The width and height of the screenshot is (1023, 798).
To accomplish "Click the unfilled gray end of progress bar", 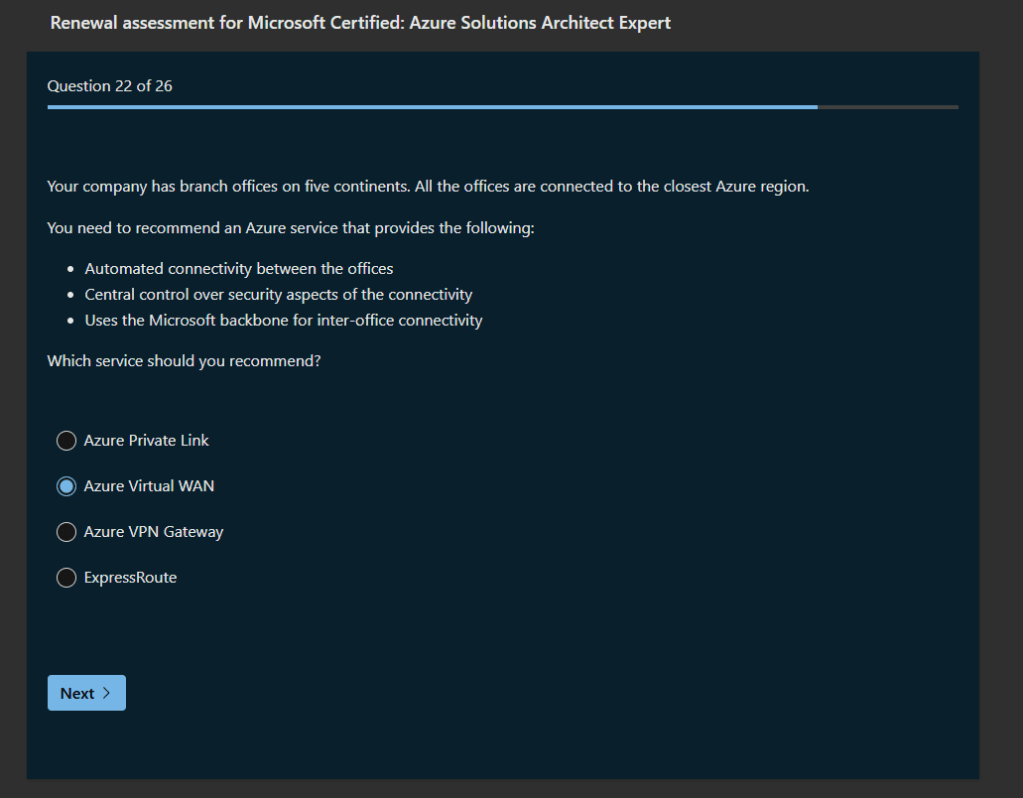I will (888, 107).
